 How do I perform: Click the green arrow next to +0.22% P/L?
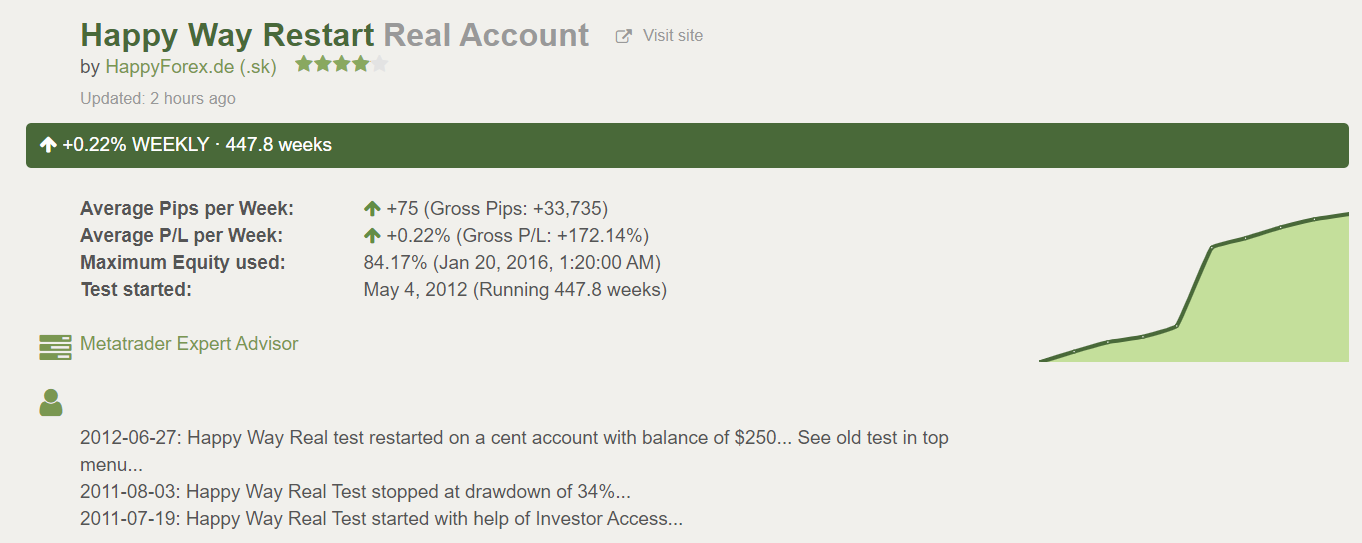point(372,236)
